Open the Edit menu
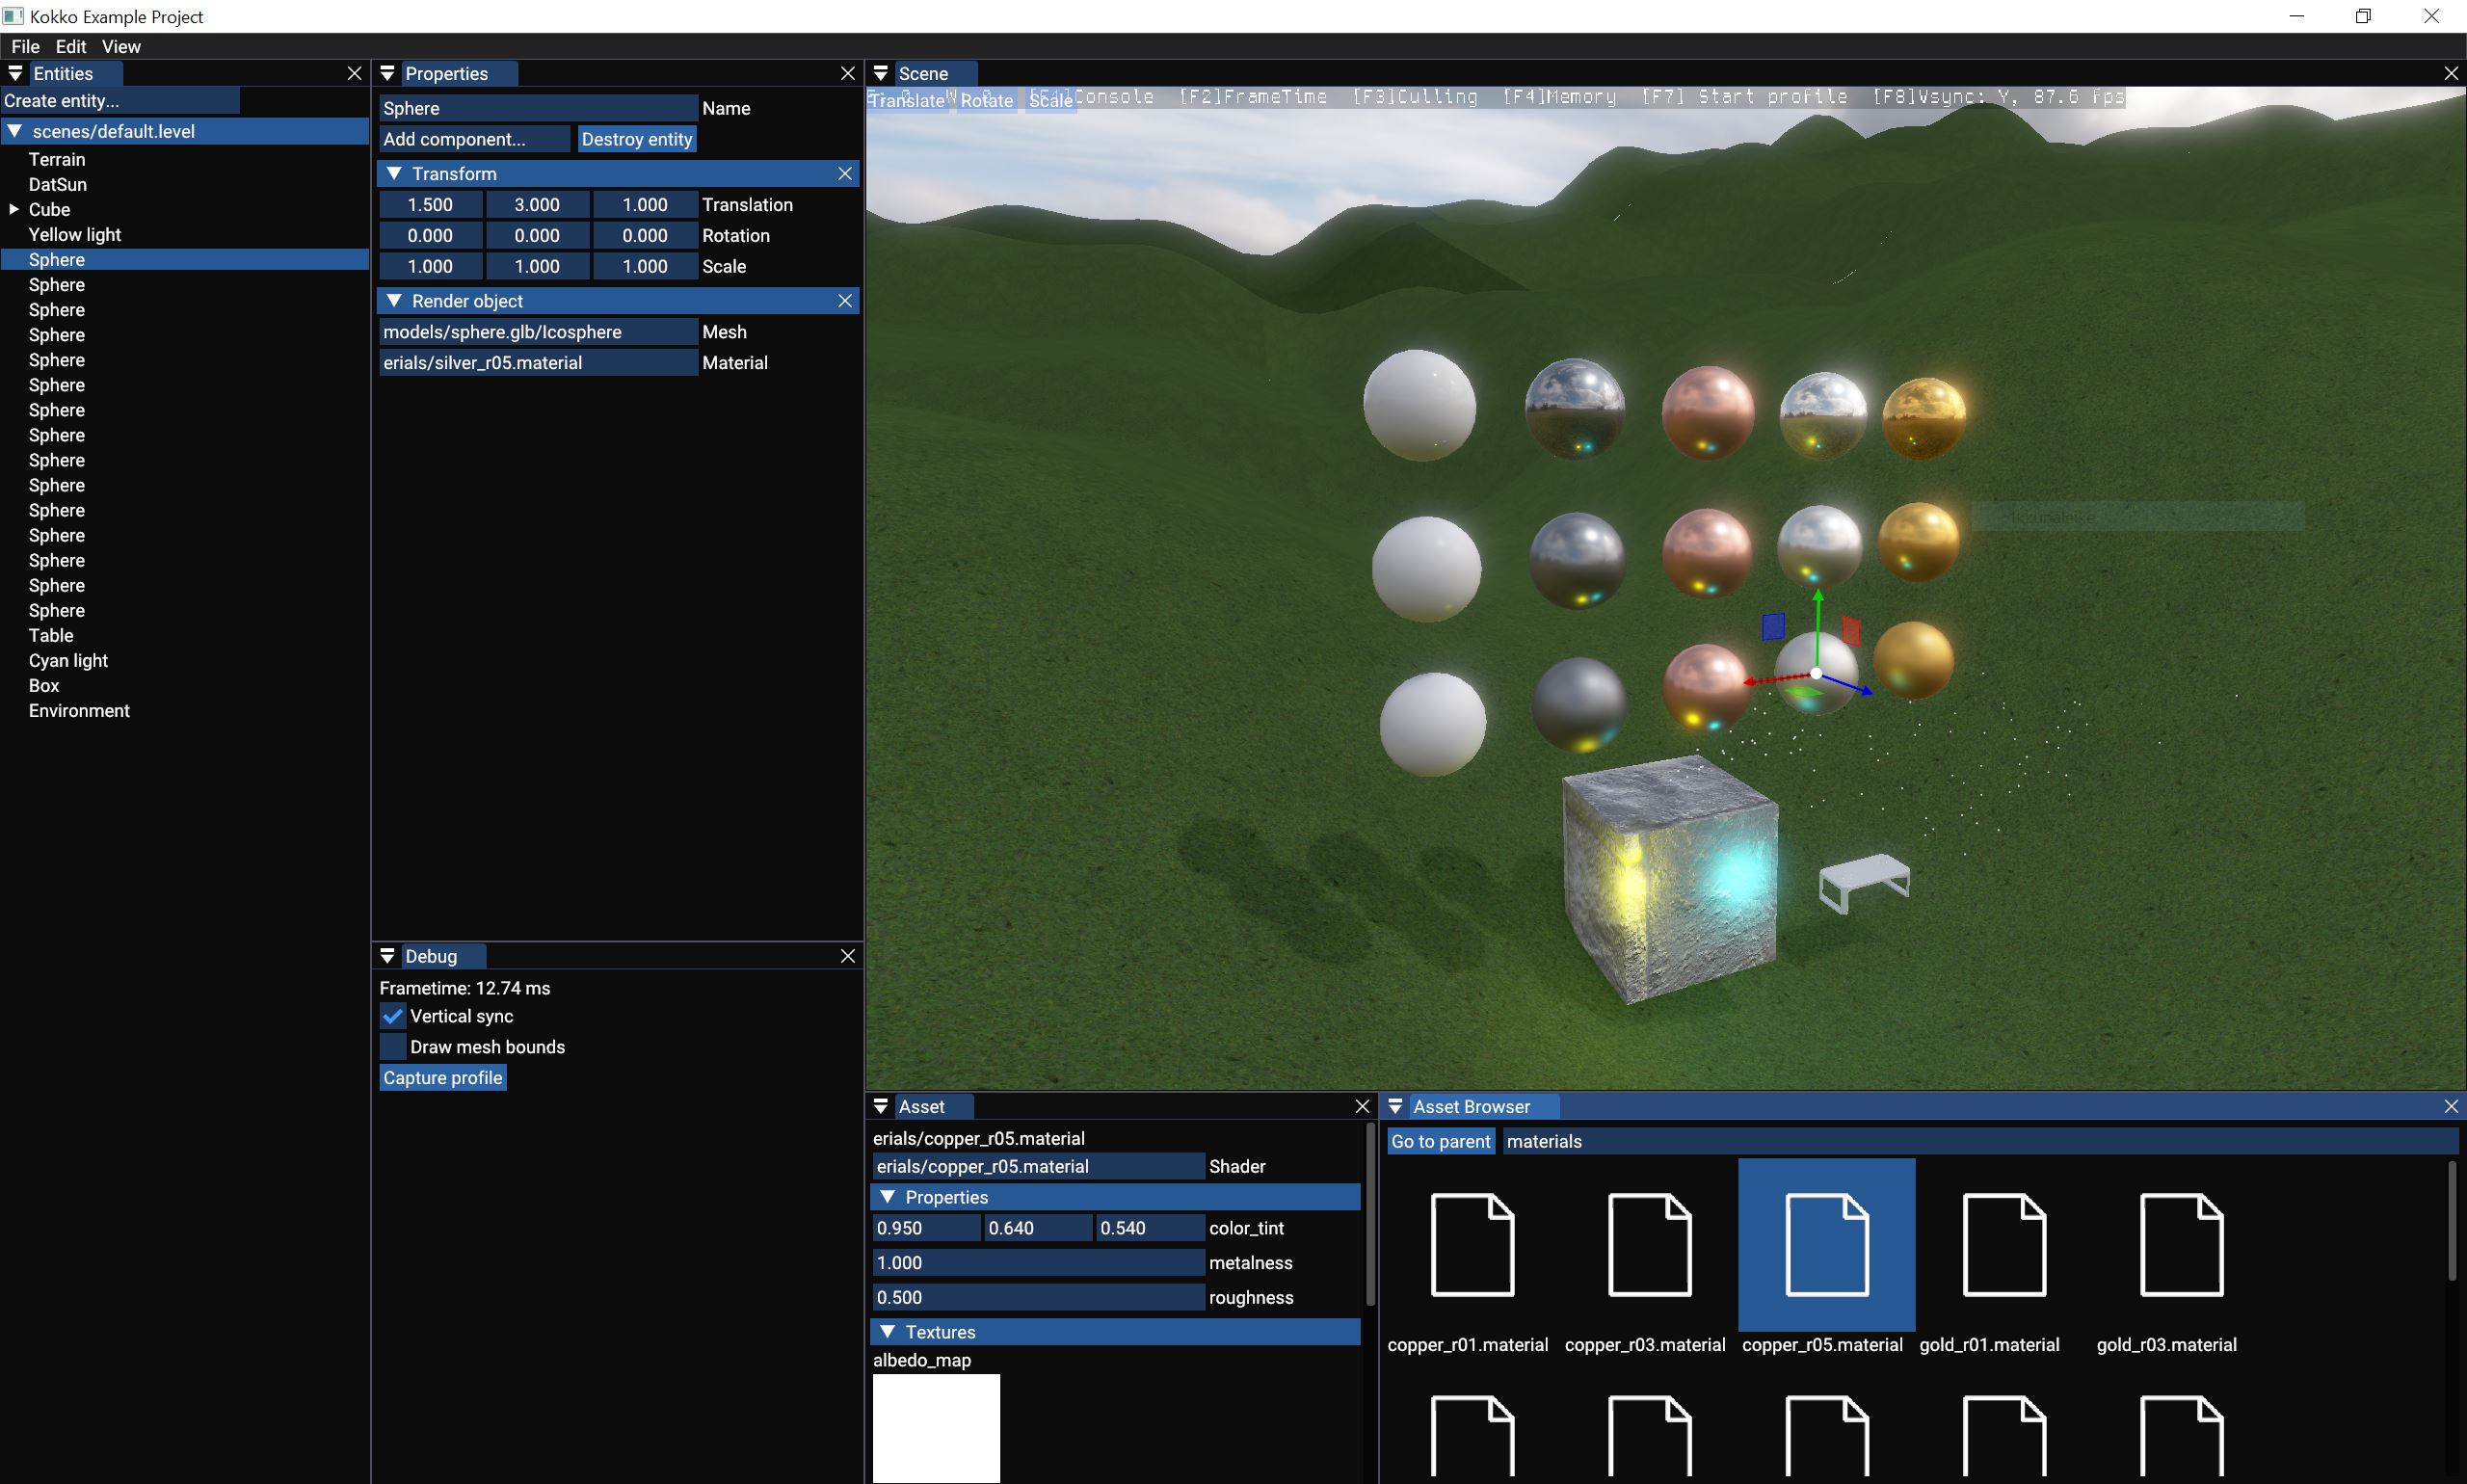The height and width of the screenshot is (1484, 2467). [x=70, y=46]
